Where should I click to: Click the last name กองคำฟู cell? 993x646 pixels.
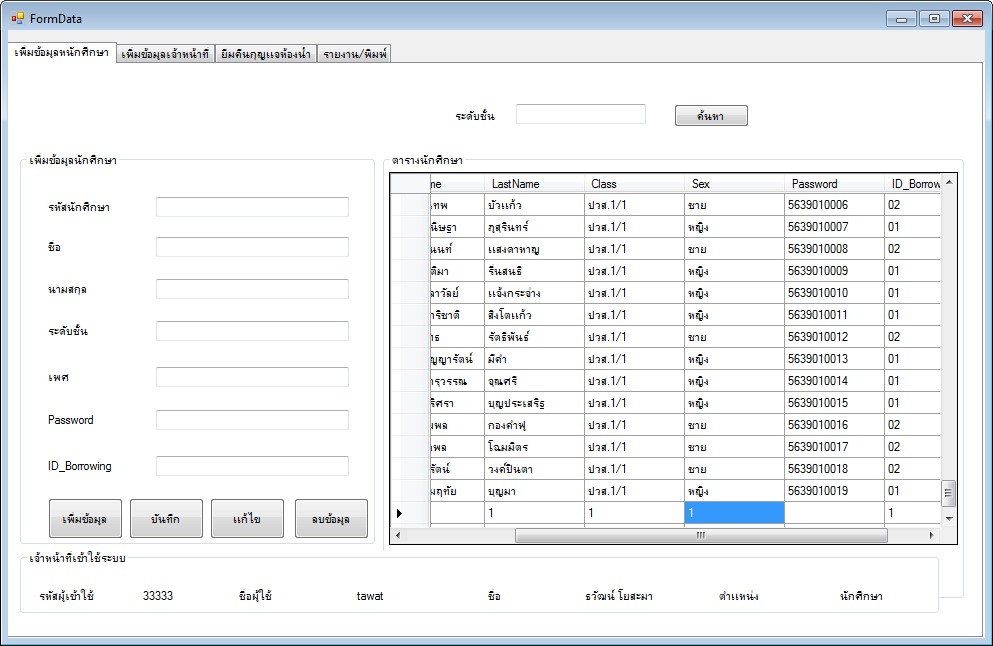point(534,425)
